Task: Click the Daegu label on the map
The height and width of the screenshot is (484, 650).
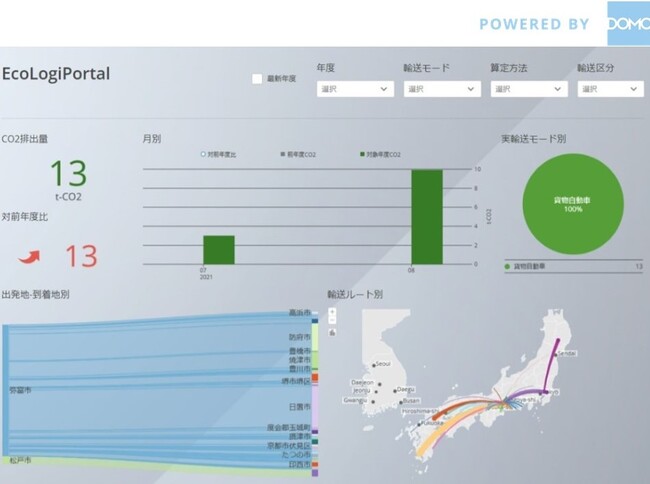Action: point(405,390)
